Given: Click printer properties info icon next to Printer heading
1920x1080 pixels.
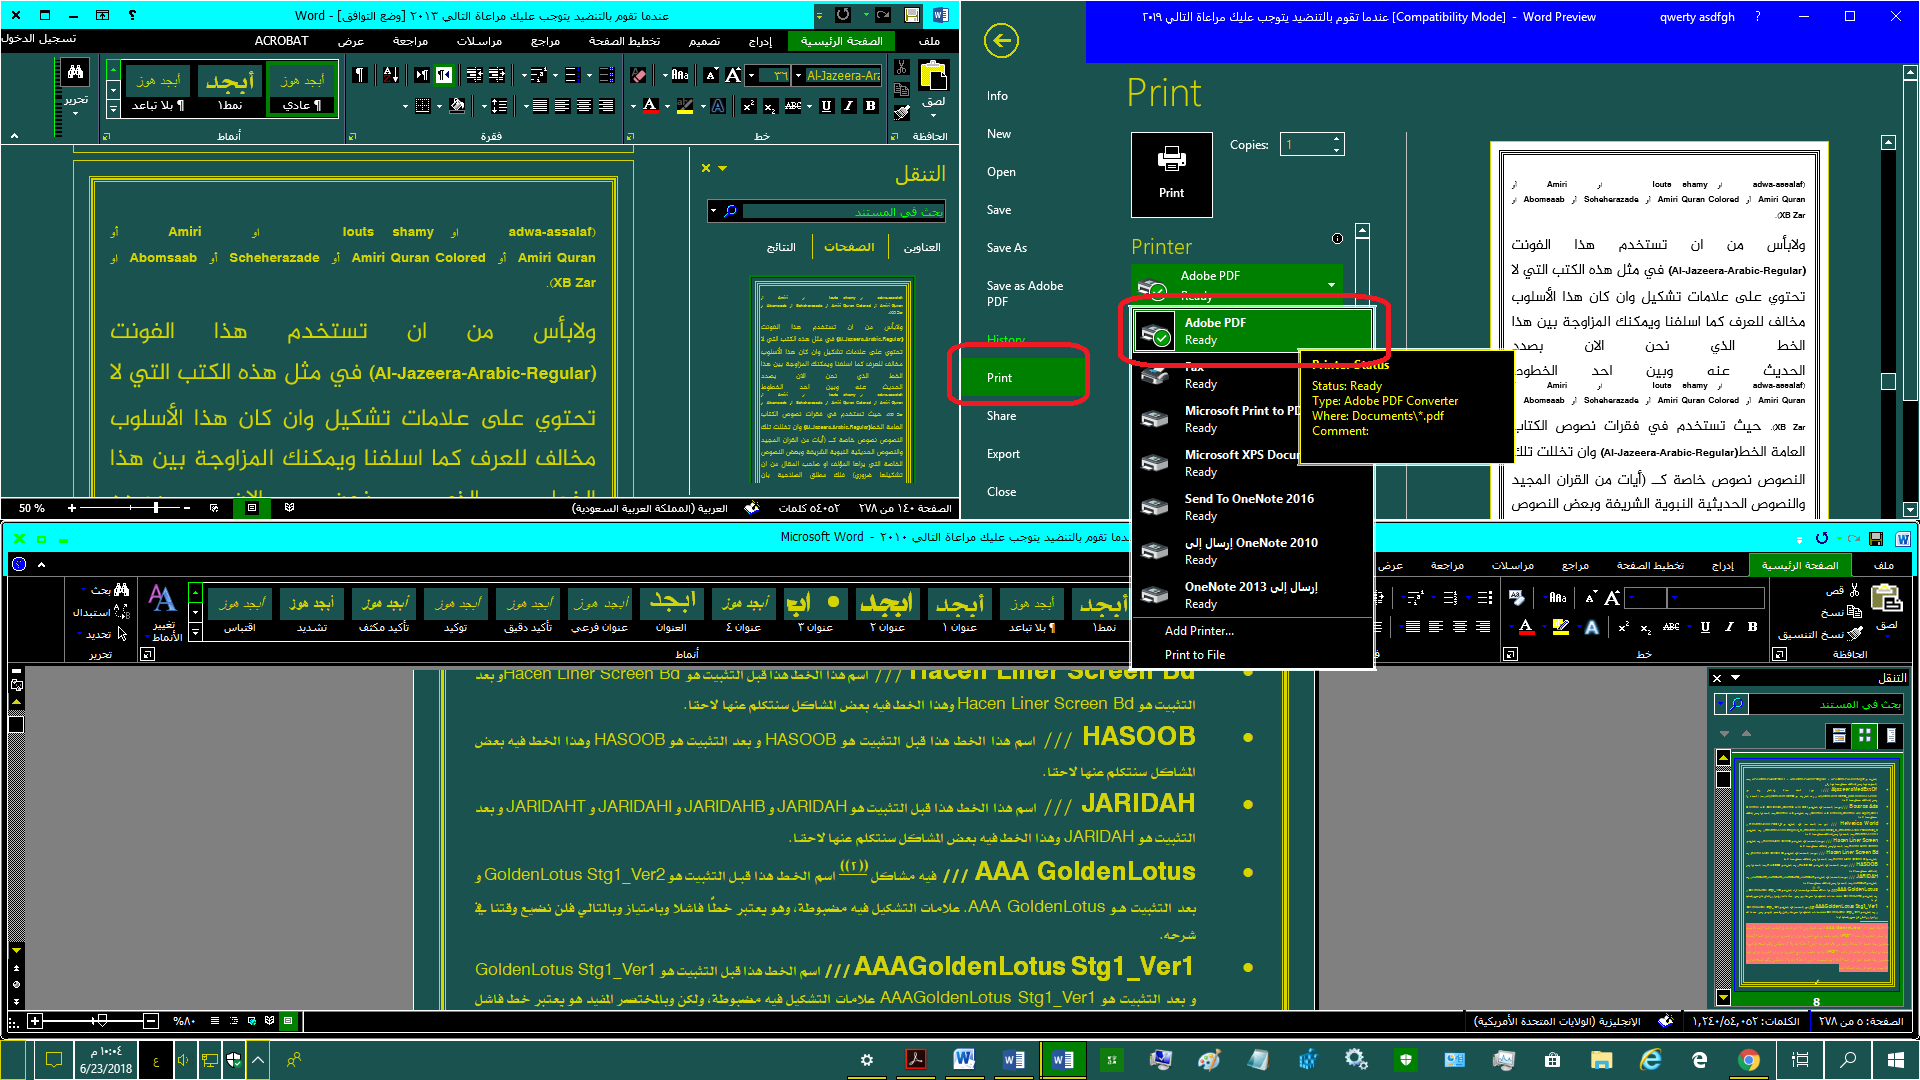Looking at the screenshot, I should point(1337,238).
